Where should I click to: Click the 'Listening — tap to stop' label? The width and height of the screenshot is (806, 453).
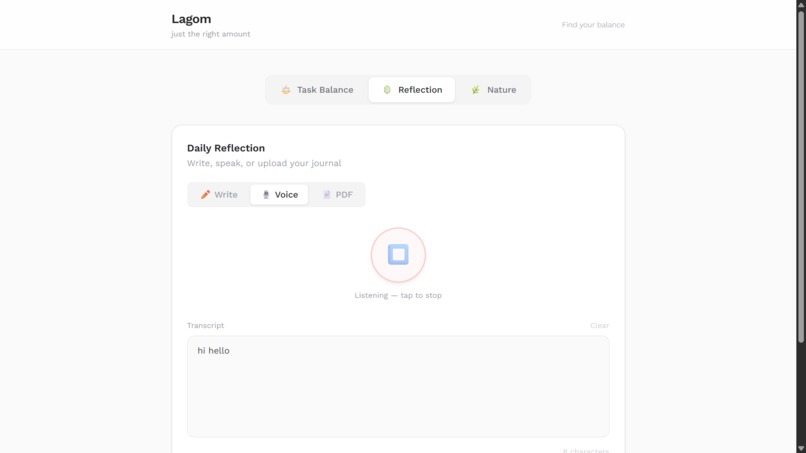click(398, 296)
